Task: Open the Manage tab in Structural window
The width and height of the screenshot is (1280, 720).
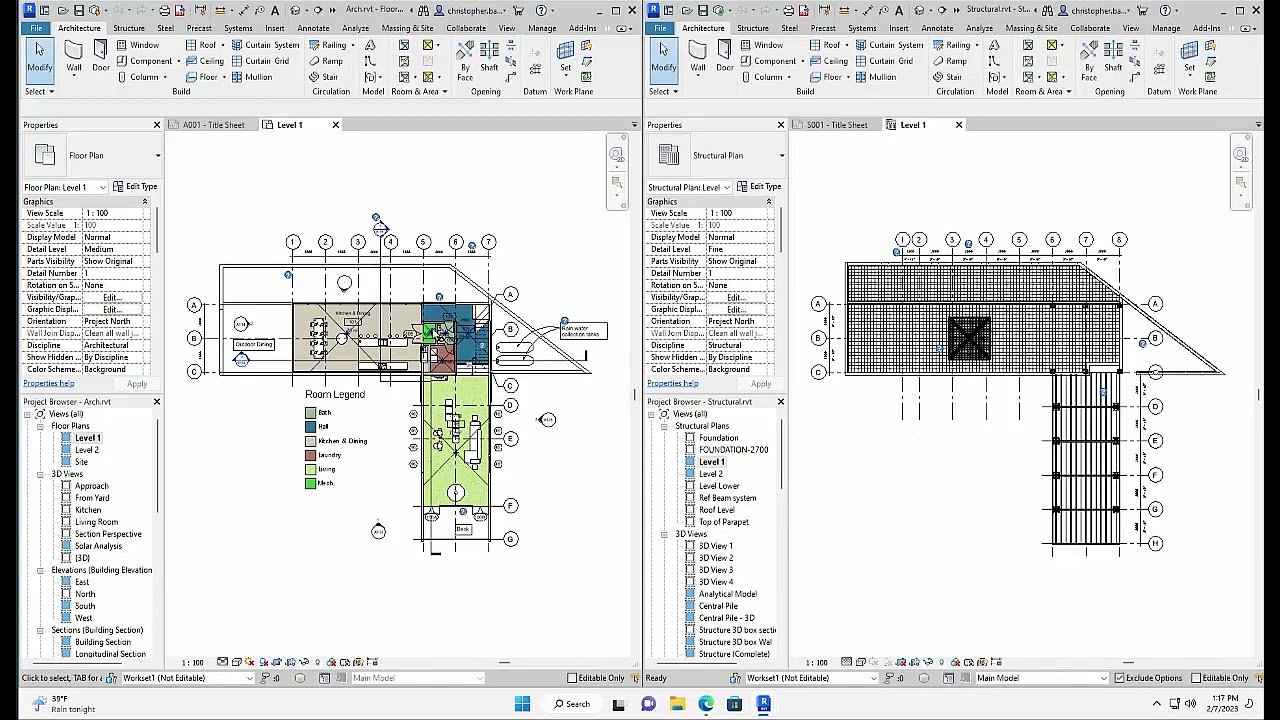Action: 1166,28
